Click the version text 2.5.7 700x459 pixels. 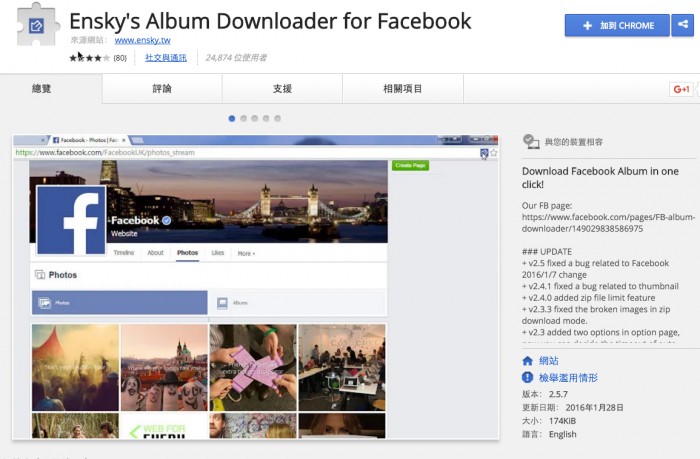click(x=558, y=394)
